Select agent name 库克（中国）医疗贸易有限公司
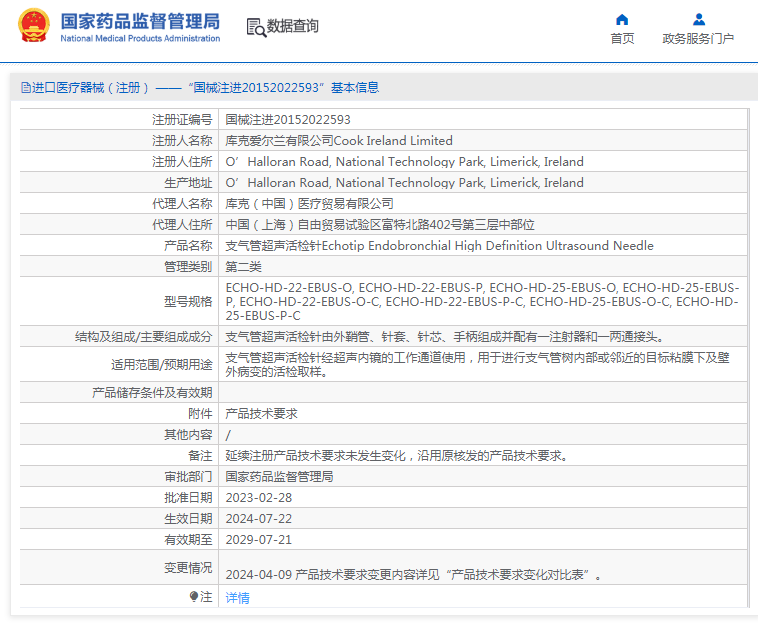758x623 pixels. pos(309,203)
